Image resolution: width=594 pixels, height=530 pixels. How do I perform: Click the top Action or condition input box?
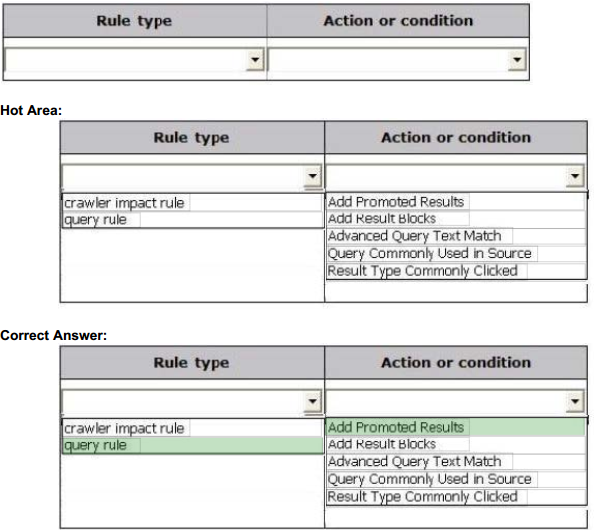pyautogui.click(x=388, y=59)
